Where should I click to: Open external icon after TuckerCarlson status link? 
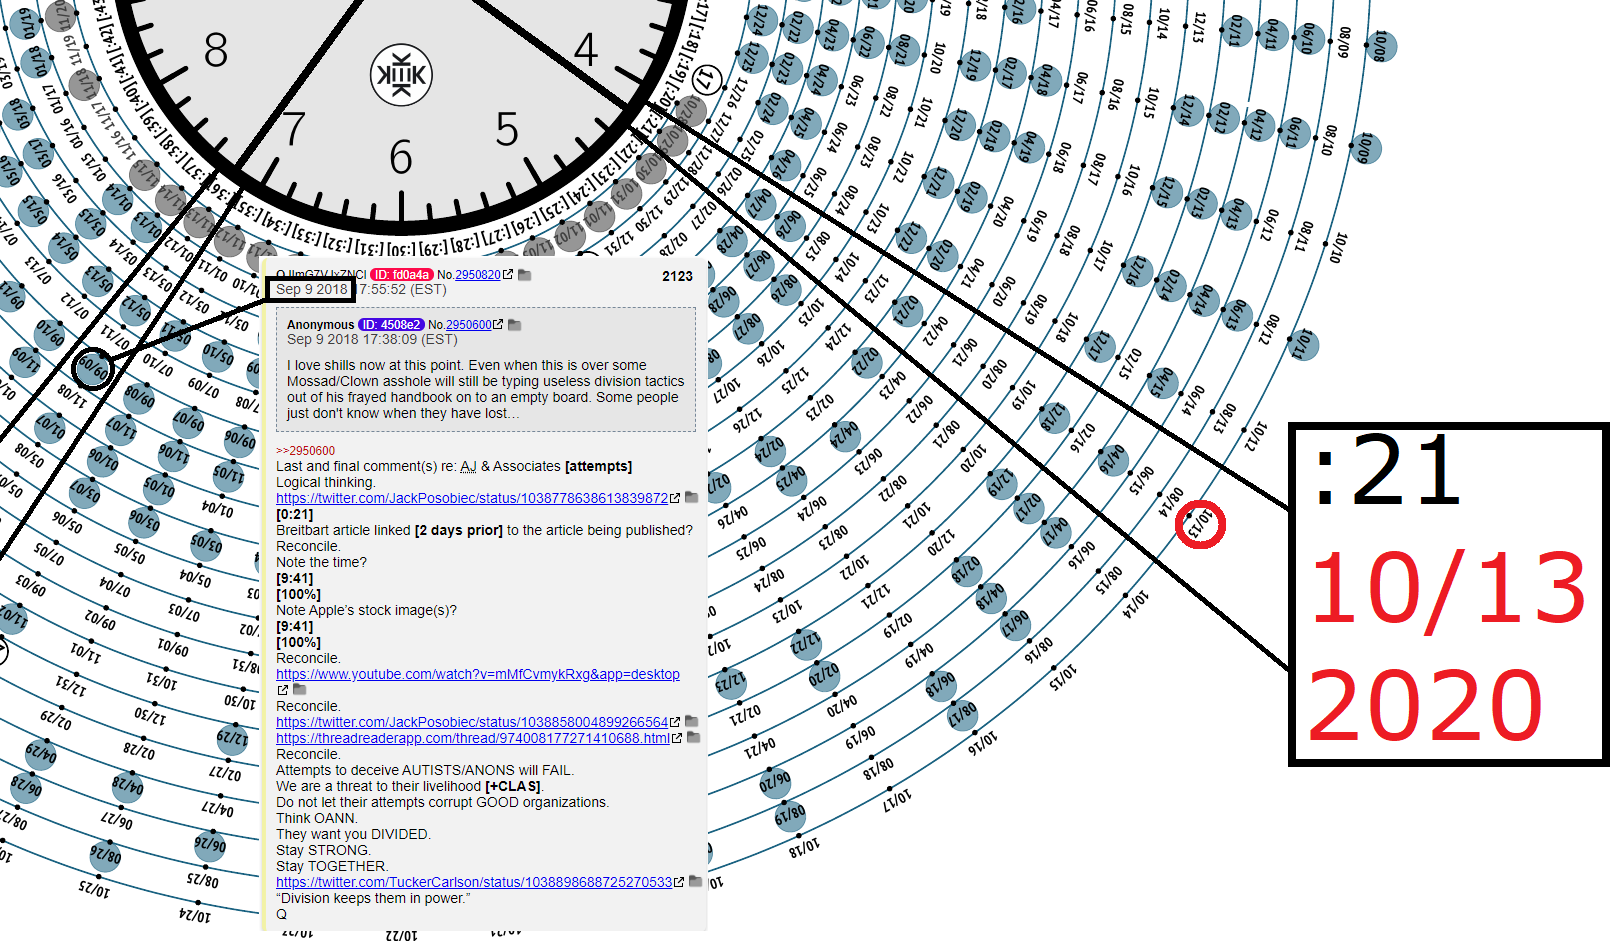679,882
